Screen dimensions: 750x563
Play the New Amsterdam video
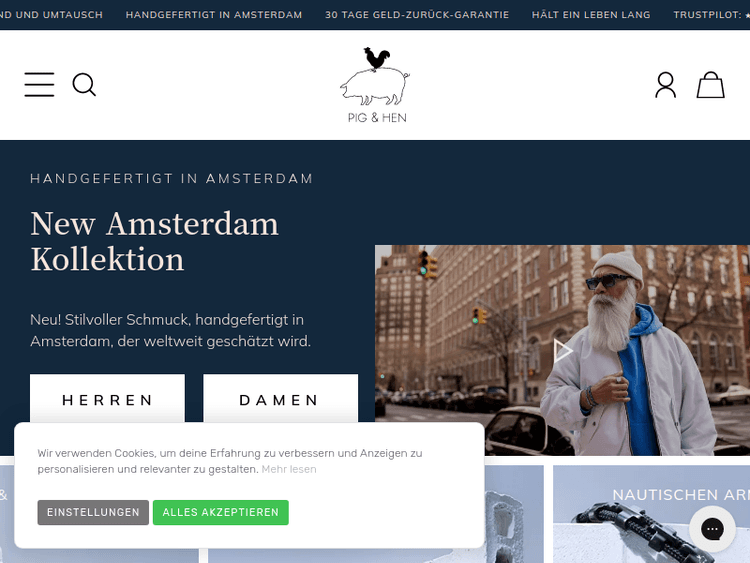tap(563, 351)
